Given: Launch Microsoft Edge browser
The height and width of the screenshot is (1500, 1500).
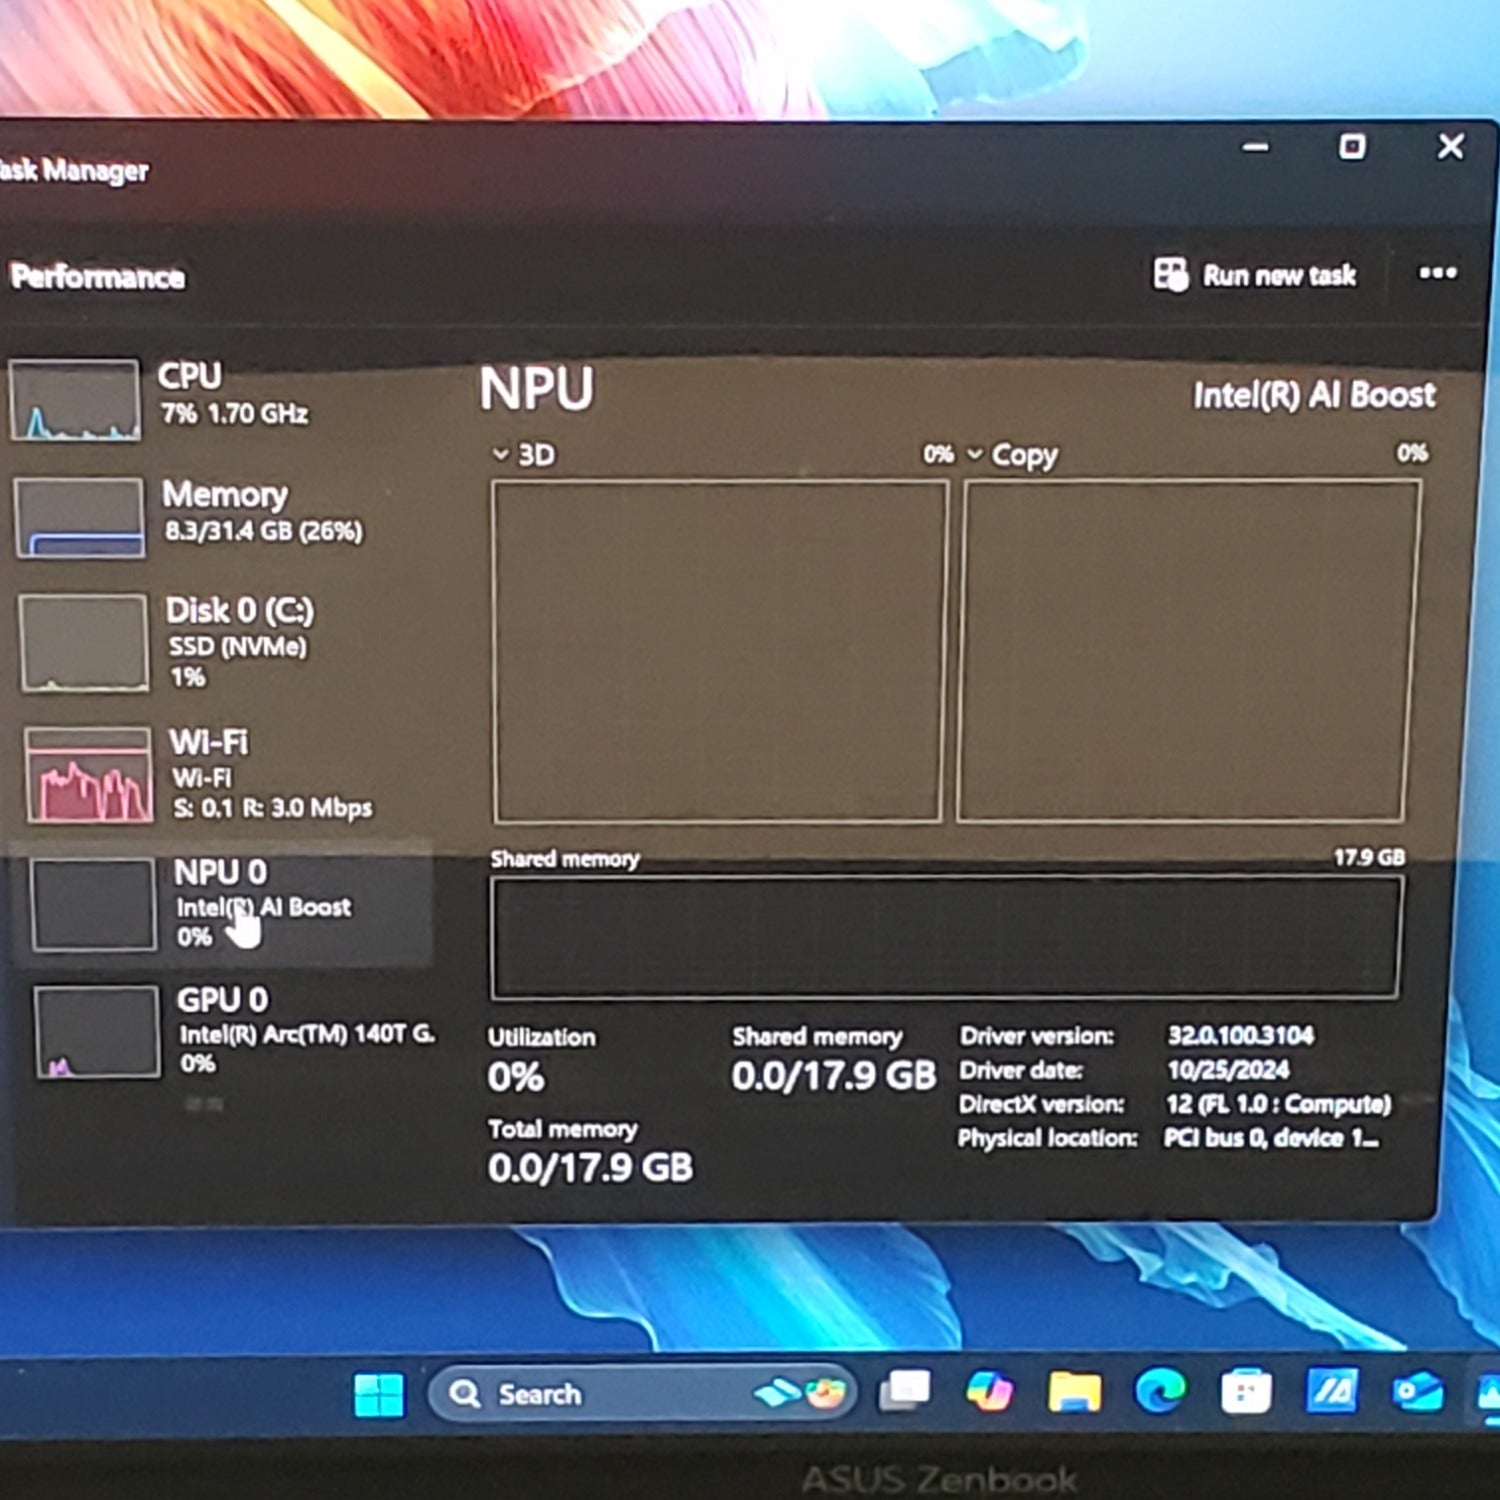Looking at the screenshot, I should pyautogui.click(x=1160, y=1390).
